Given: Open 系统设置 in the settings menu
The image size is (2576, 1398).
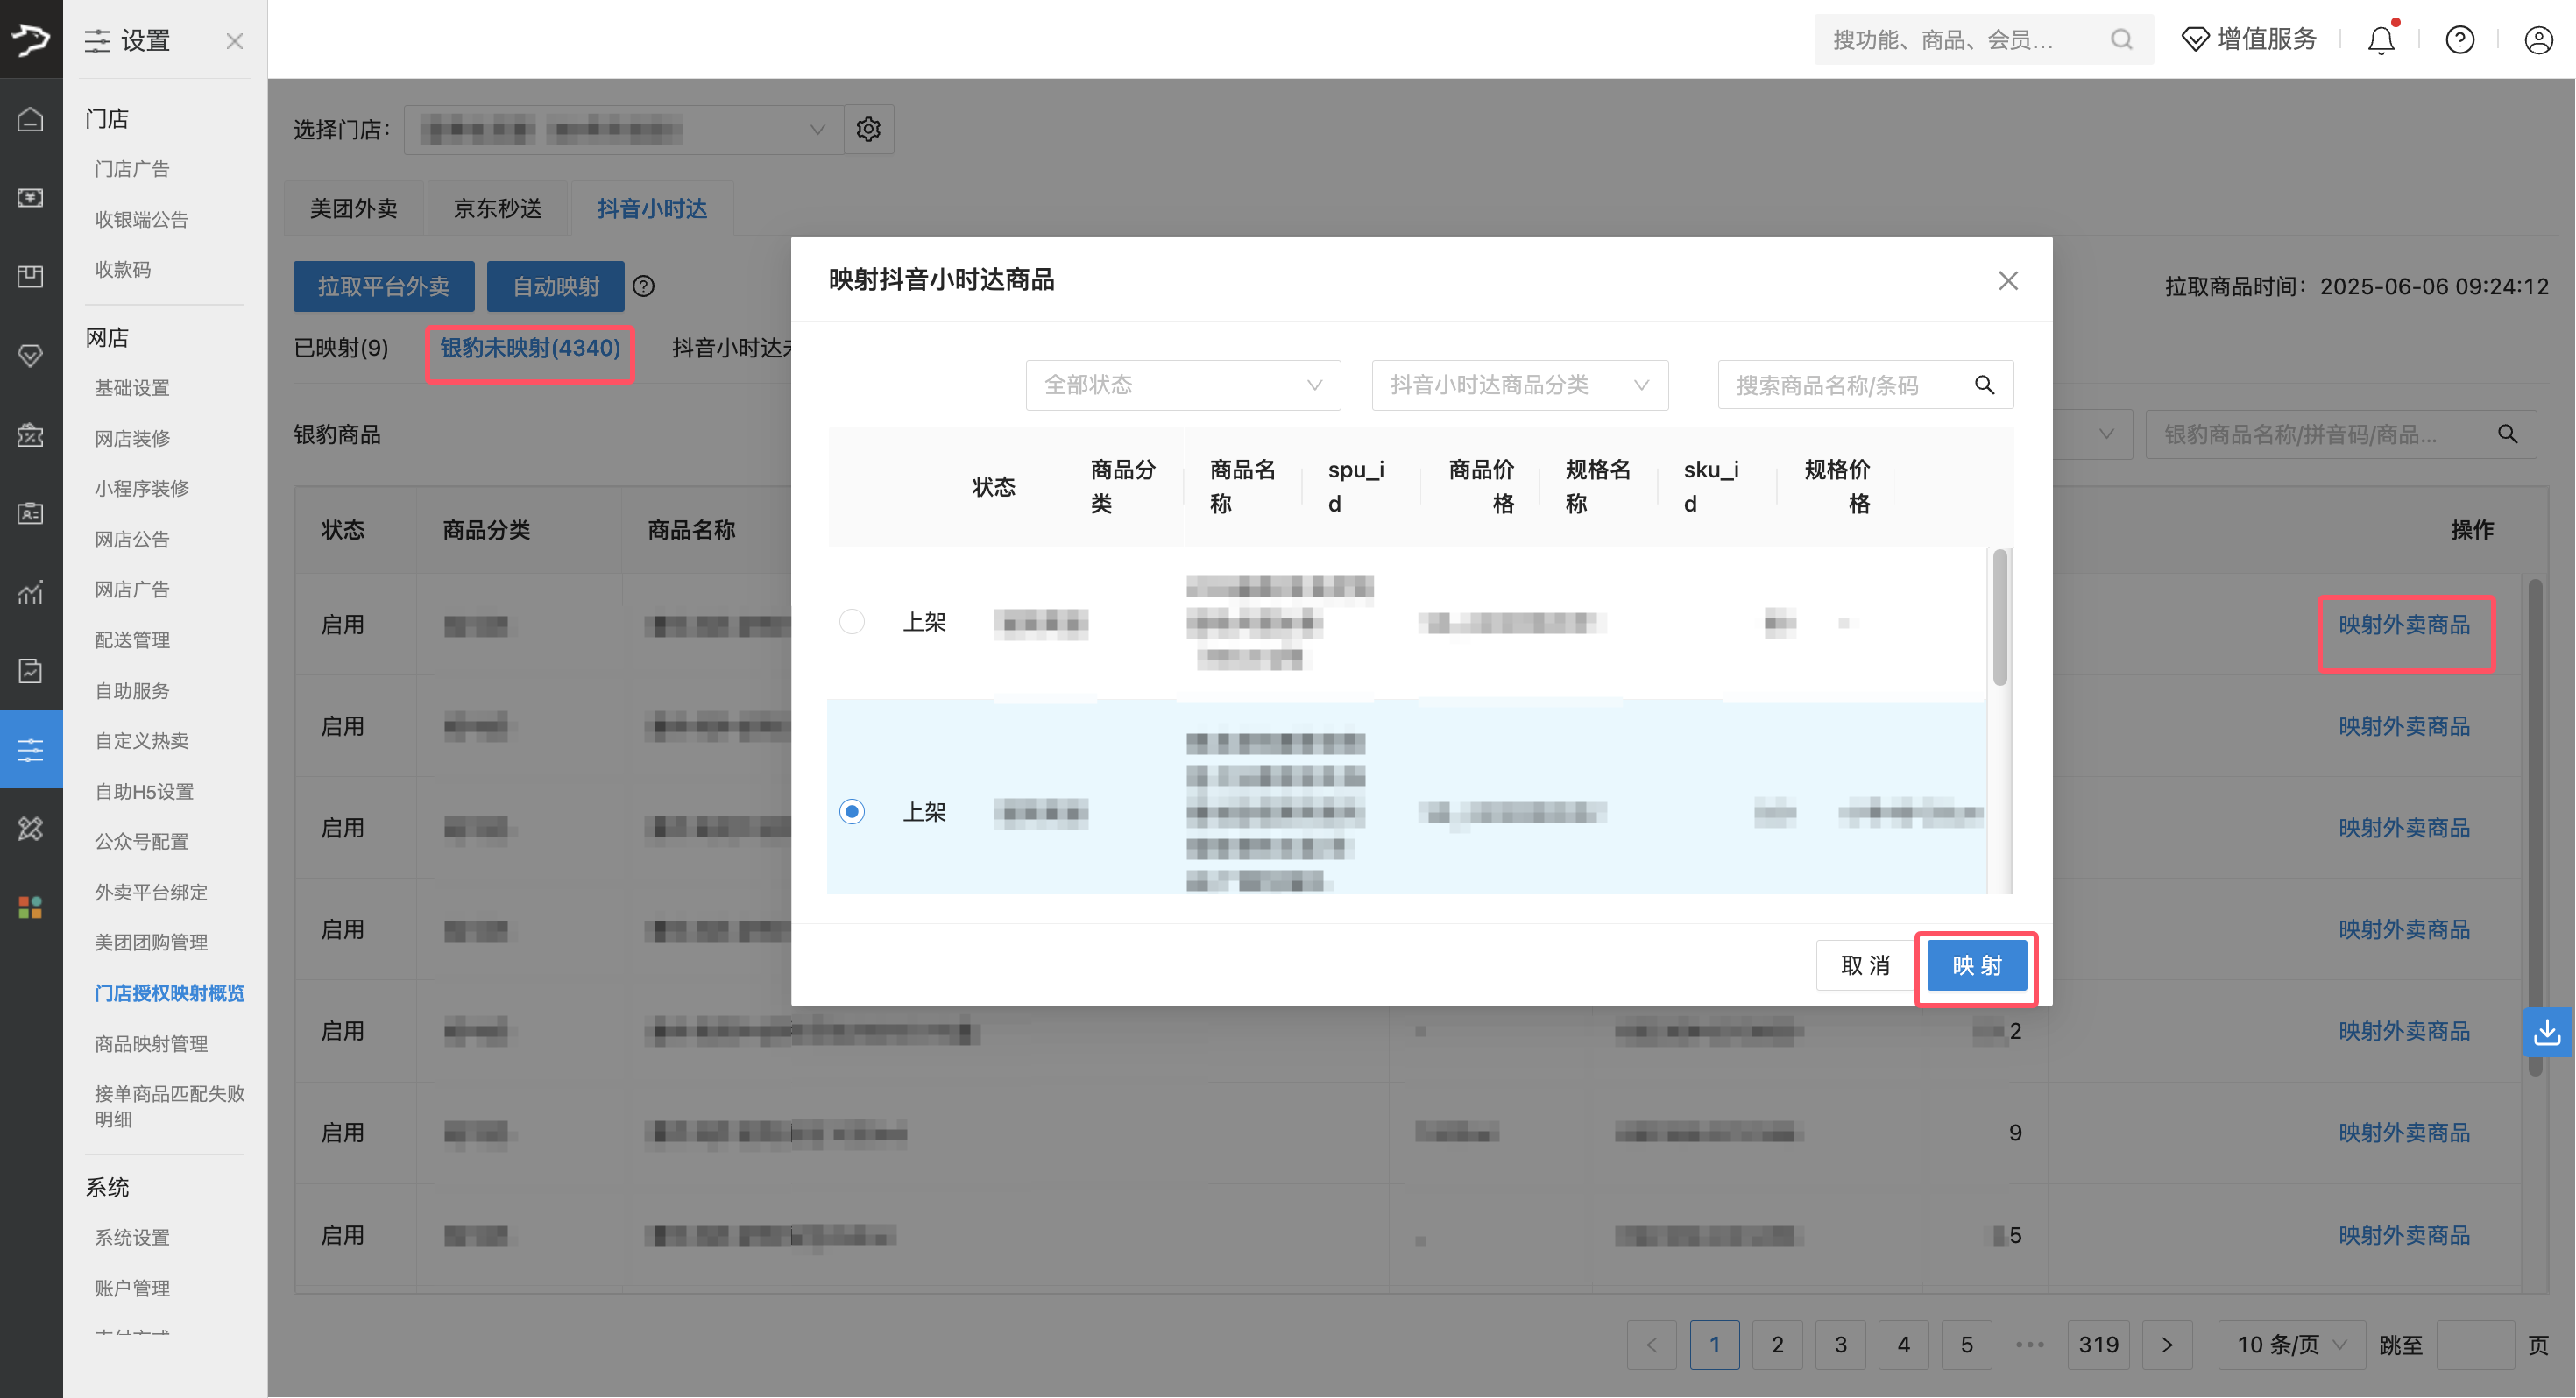Looking at the screenshot, I should tap(132, 1237).
